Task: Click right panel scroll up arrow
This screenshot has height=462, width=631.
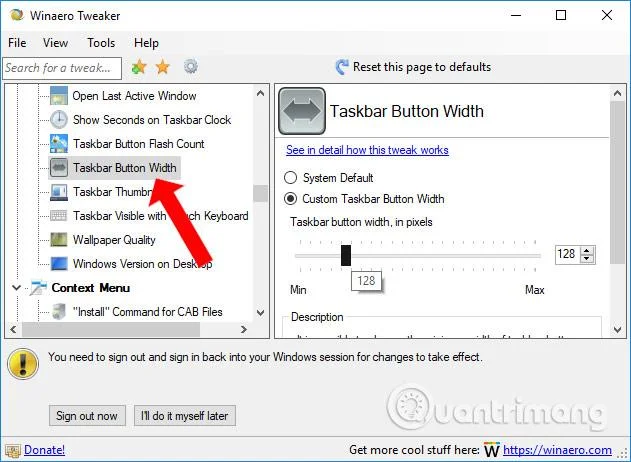Action: pyautogui.click(x=617, y=94)
